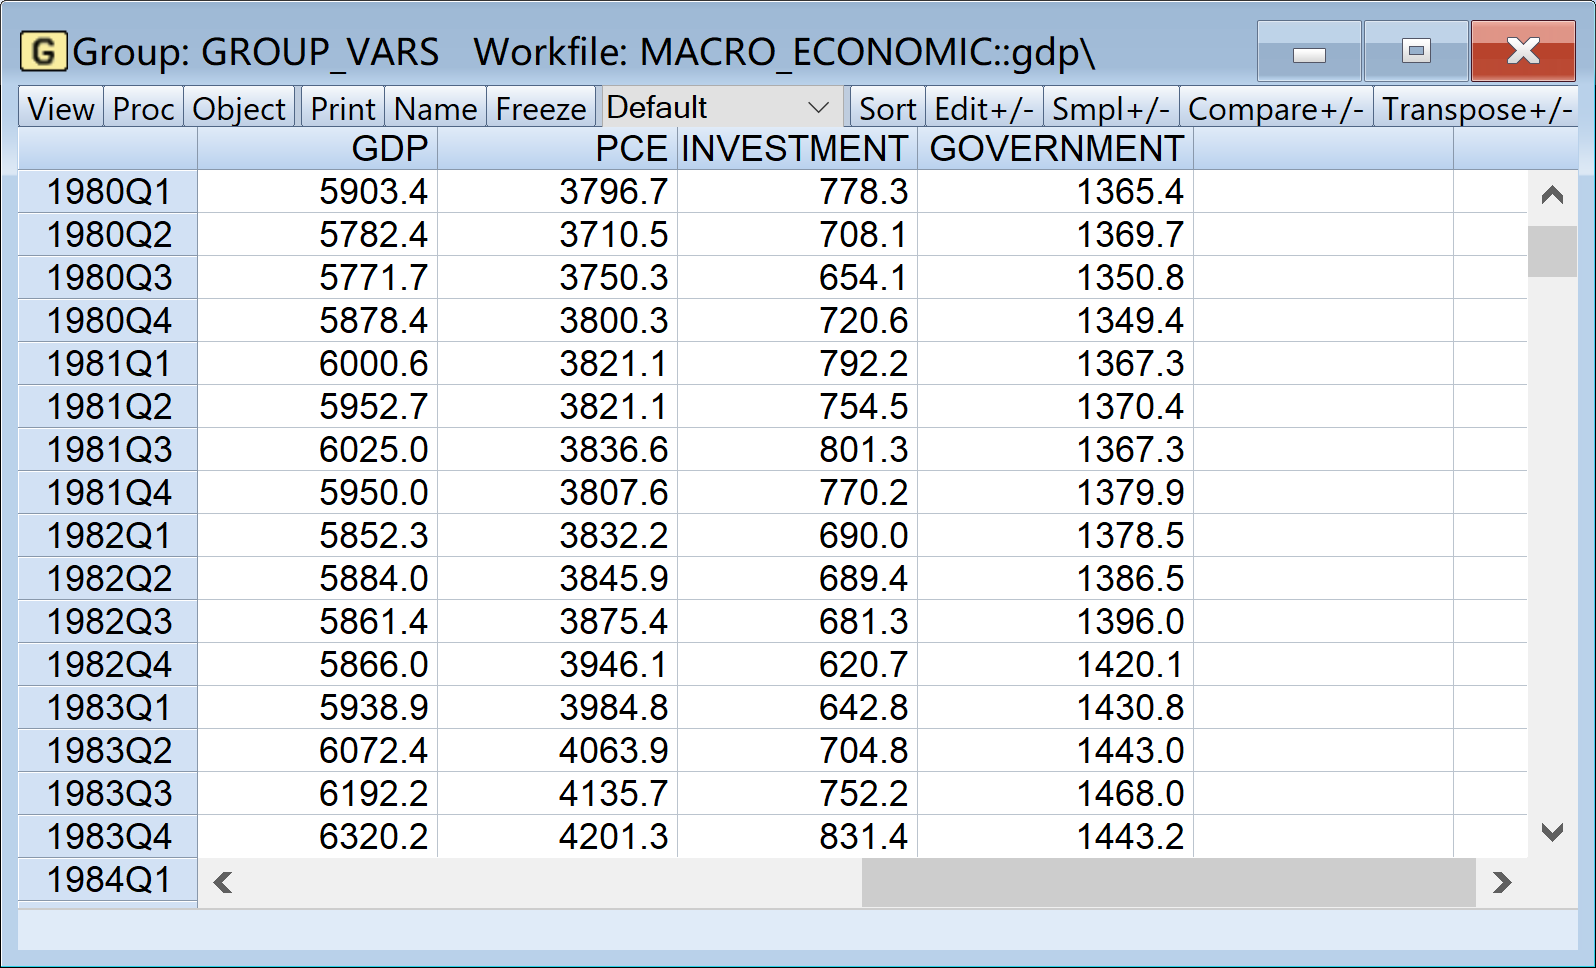
Task: Click the scroll up arrow
Action: click(x=1552, y=195)
